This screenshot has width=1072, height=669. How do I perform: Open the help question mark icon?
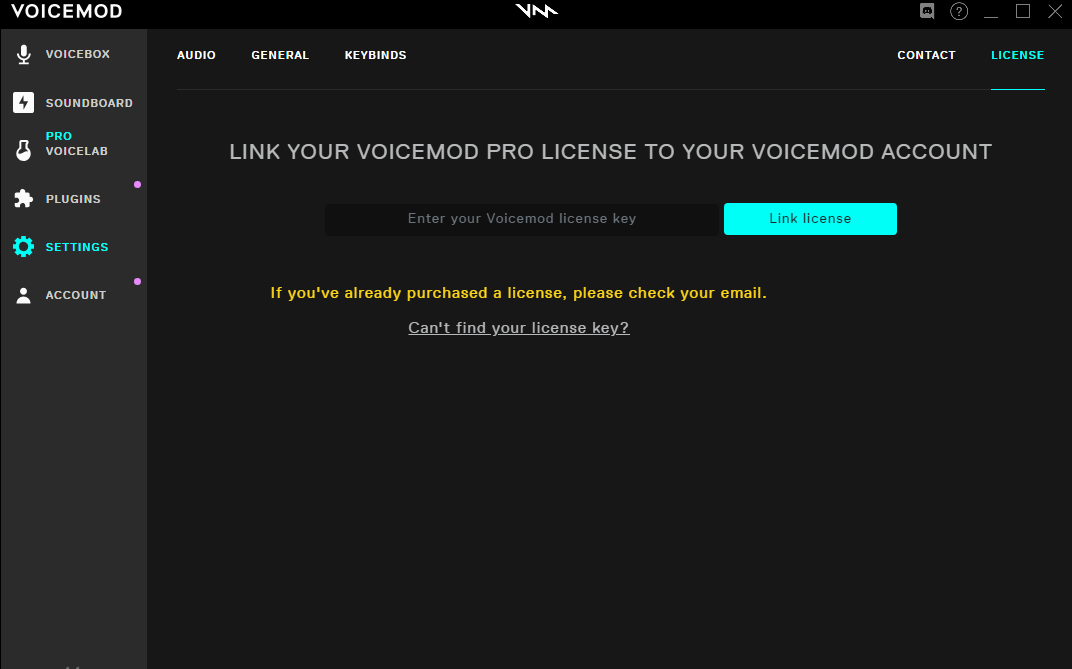pyautogui.click(x=959, y=12)
